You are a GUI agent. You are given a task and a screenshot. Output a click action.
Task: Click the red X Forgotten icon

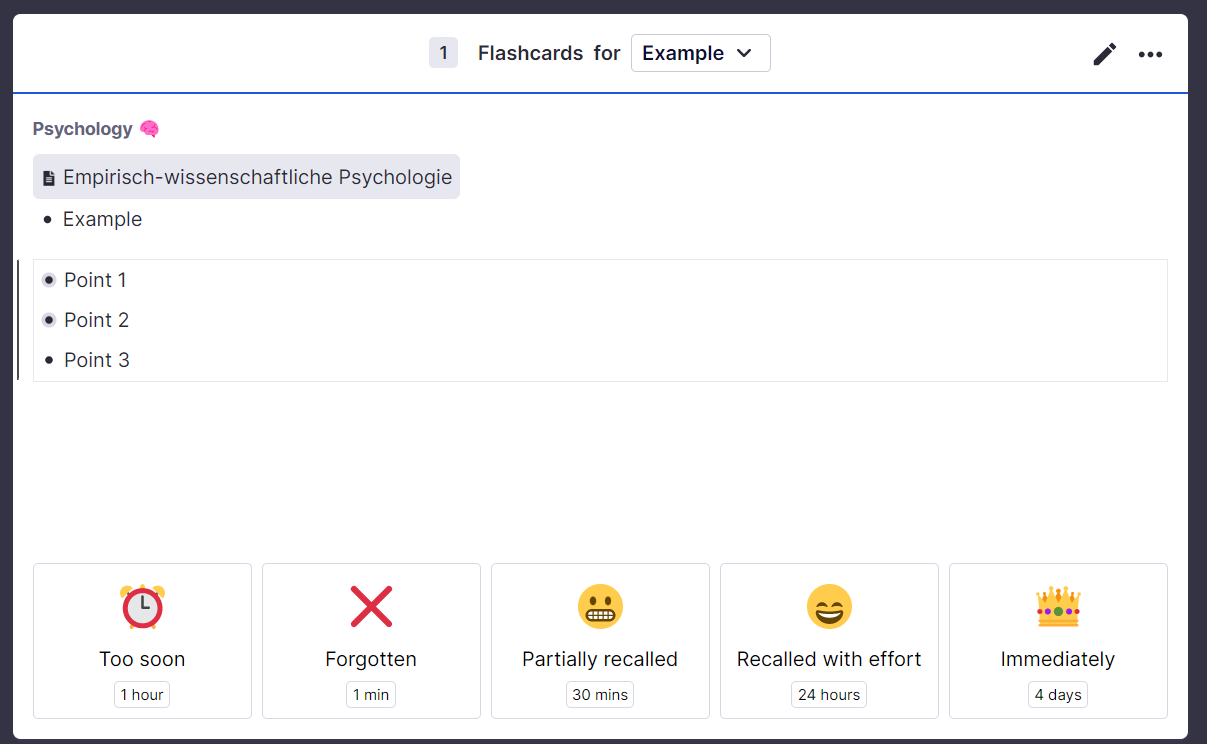click(371, 606)
